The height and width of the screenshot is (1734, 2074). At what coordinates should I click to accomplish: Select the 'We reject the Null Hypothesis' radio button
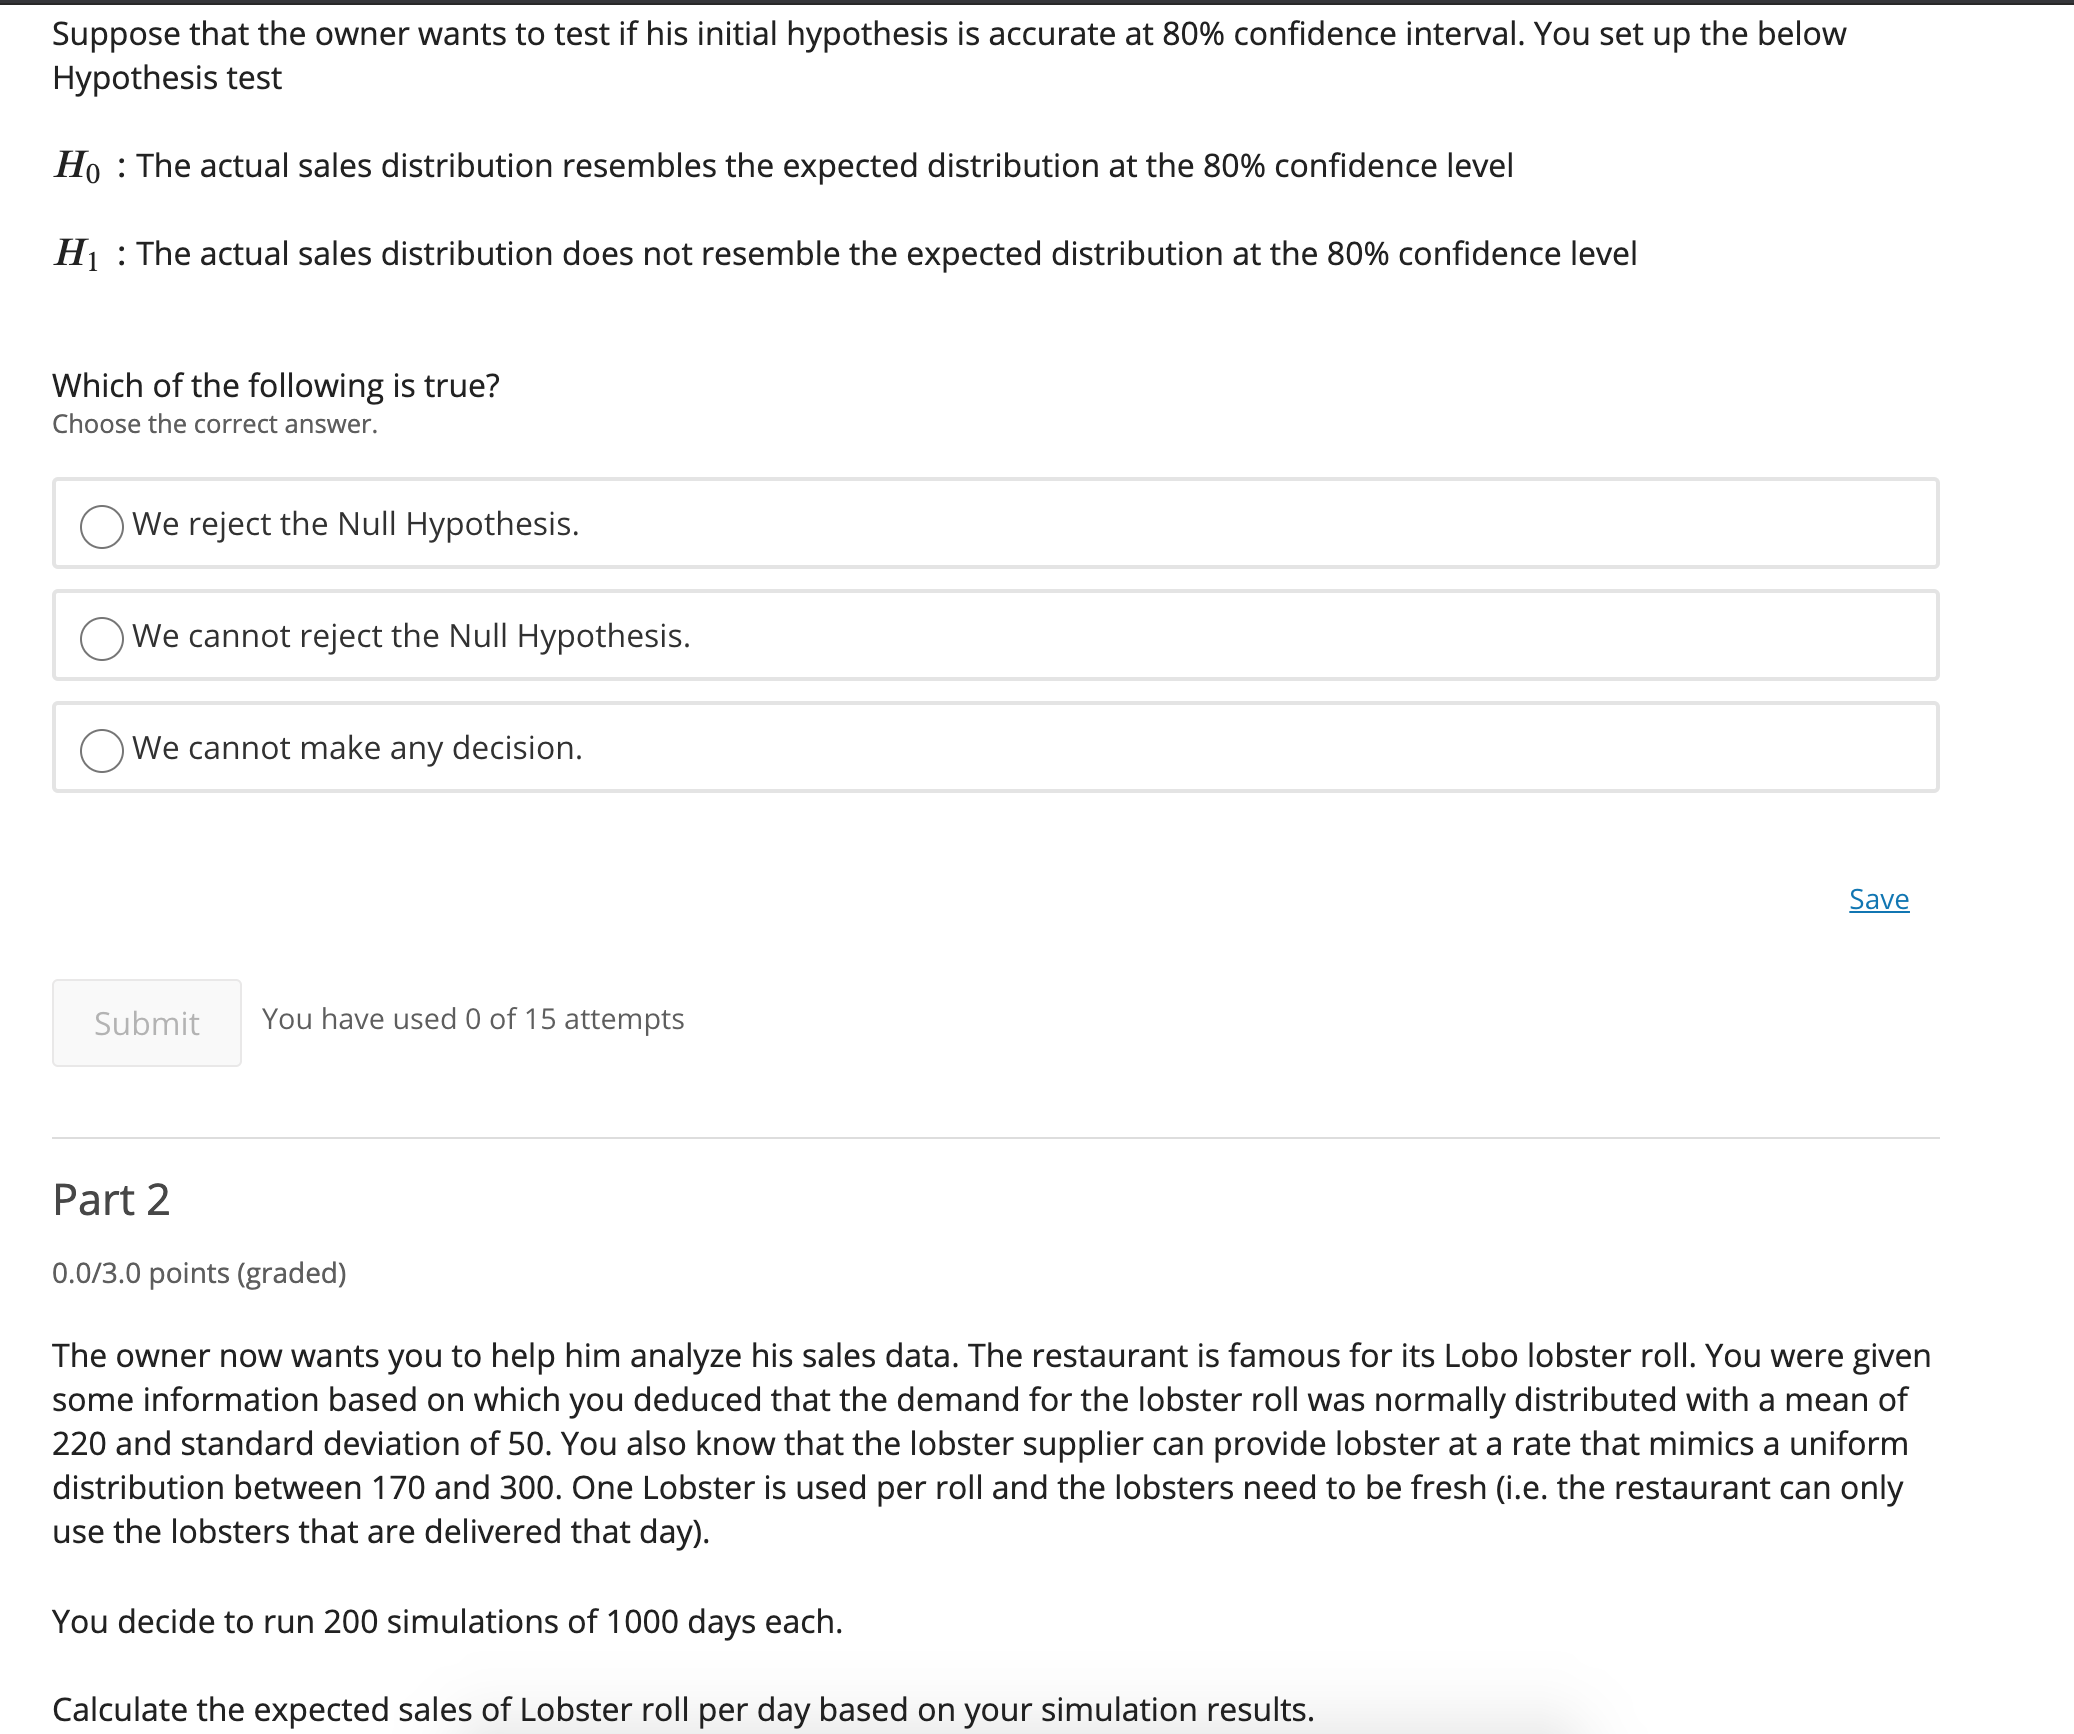click(x=102, y=526)
